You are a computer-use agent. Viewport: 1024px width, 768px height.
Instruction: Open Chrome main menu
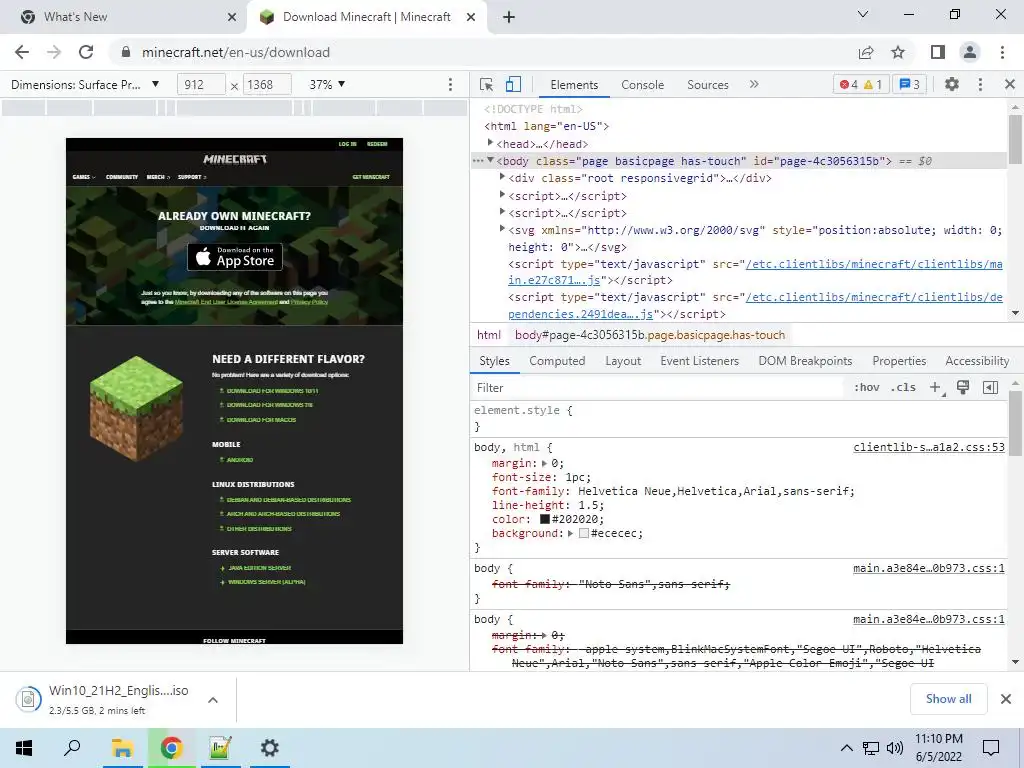tap(1002, 52)
